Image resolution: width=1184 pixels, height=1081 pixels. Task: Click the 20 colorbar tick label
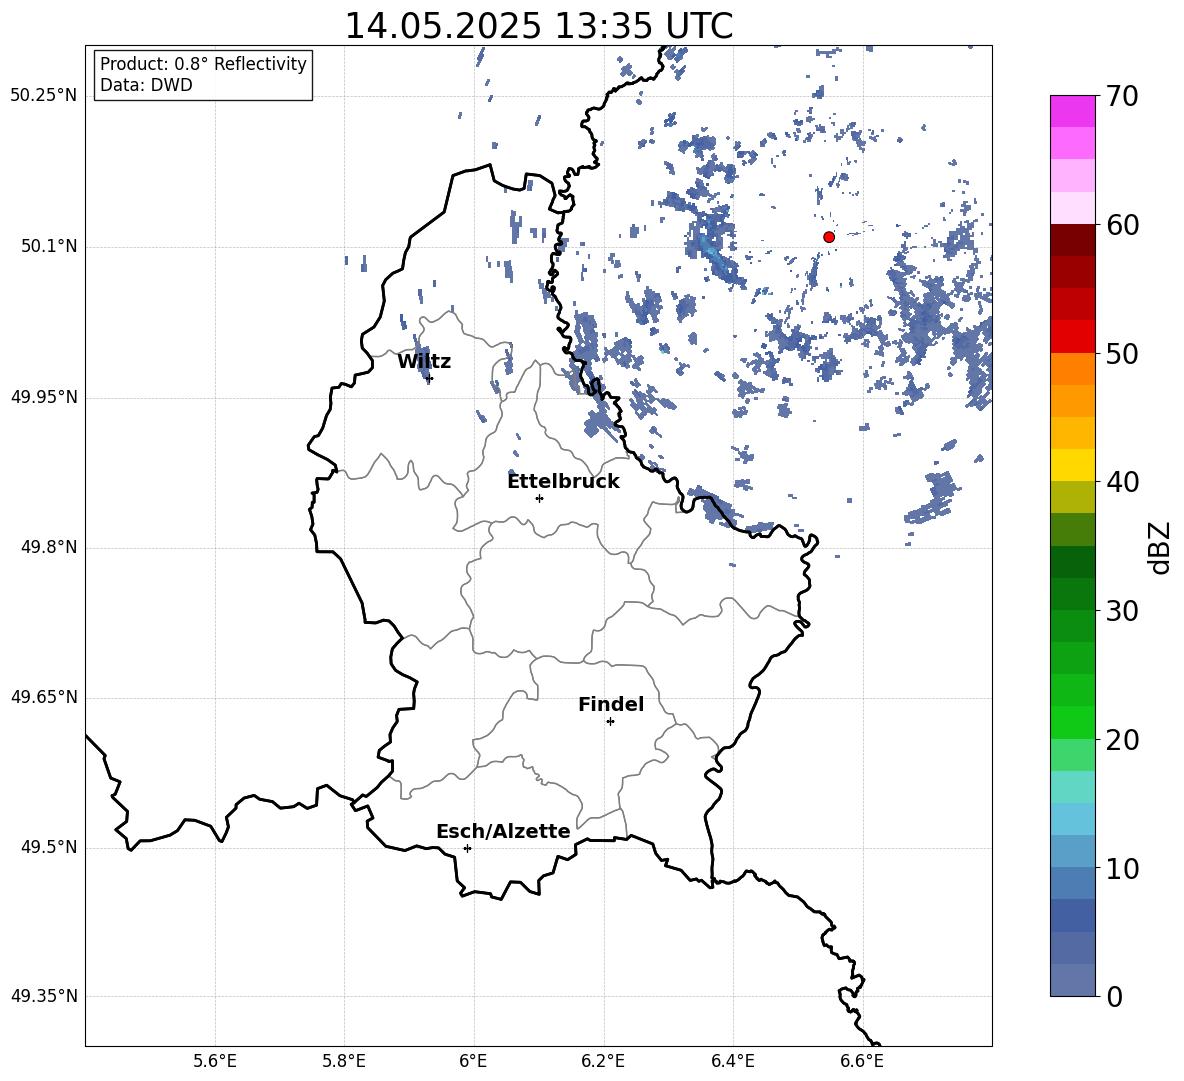pyautogui.click(x=1122, y=739)
